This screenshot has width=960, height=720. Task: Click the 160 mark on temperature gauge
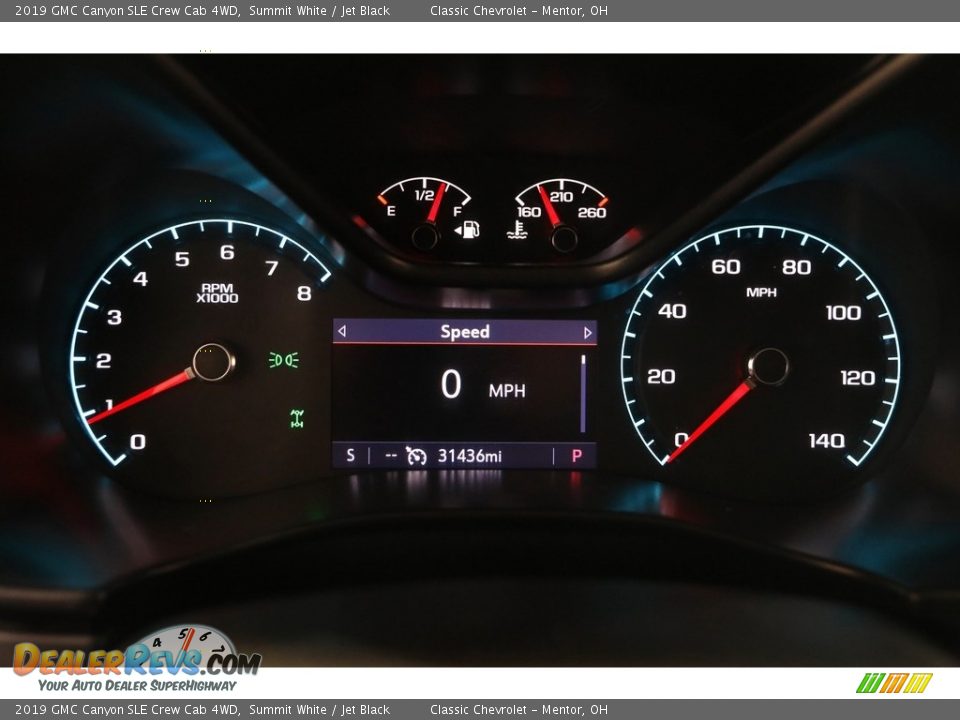(x=528, y=212)
